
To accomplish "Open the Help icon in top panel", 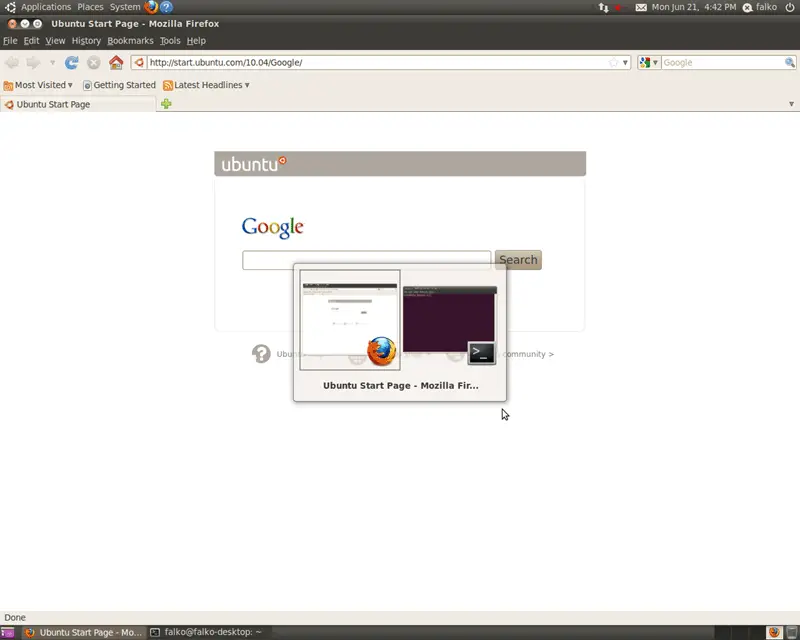I will pos(166,7).
